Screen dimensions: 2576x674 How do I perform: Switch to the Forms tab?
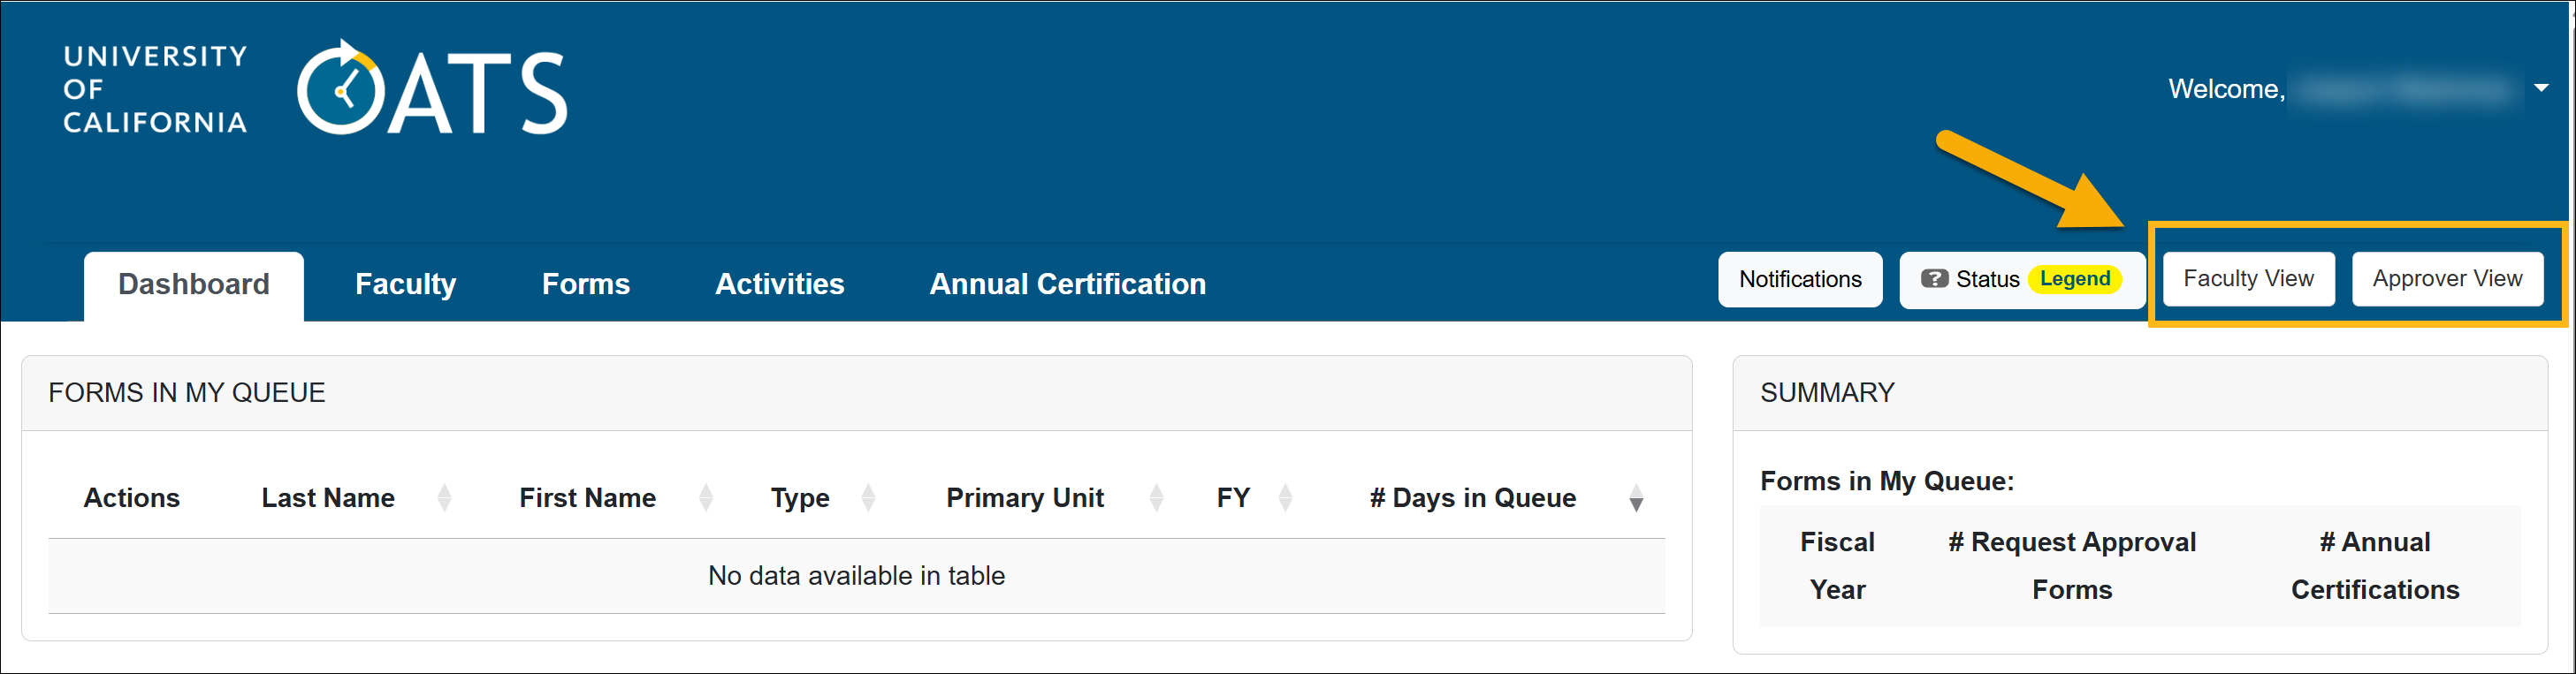coord(585,284)
